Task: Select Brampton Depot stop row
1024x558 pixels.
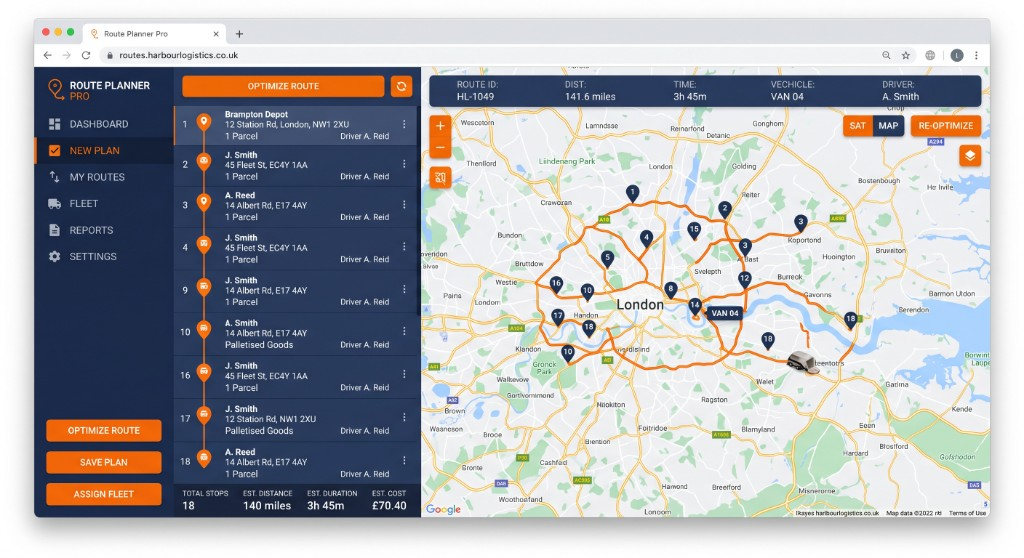Action: pos(296,125)
